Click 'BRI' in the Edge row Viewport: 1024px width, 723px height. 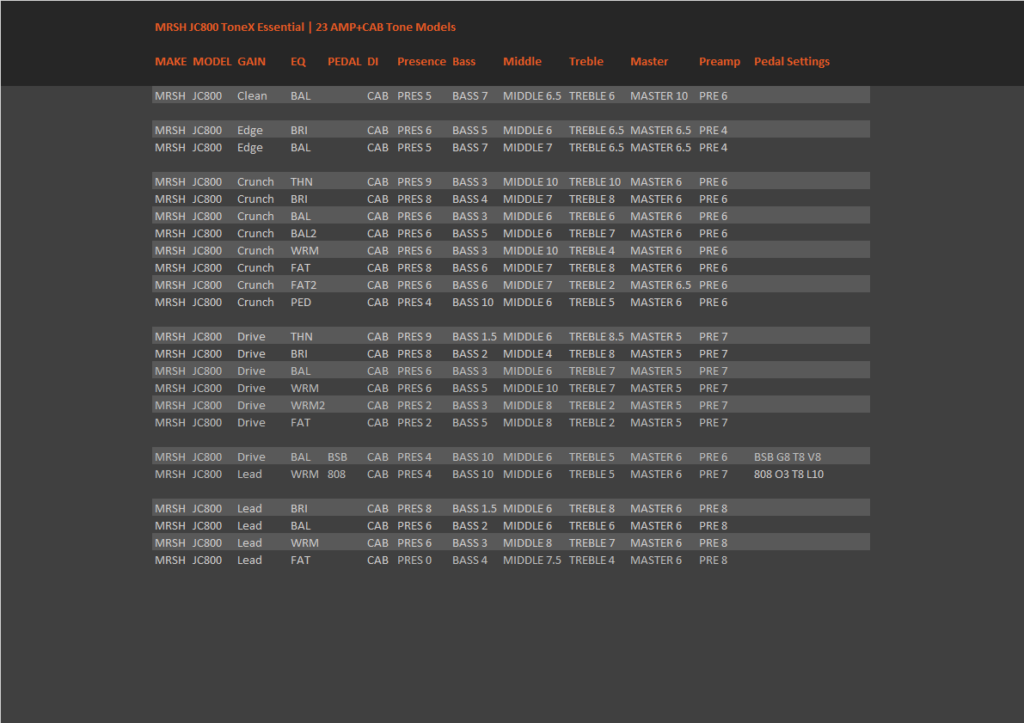pos(298,130)
